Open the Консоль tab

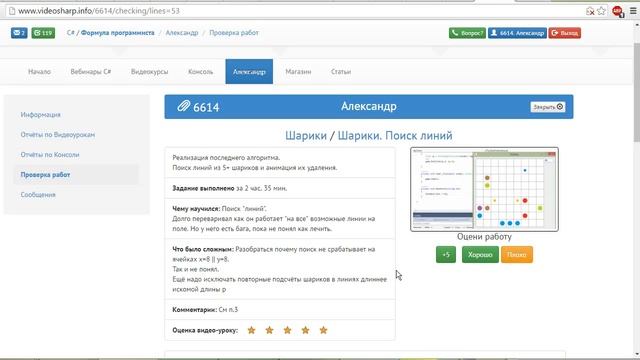(x=200, y=71)
